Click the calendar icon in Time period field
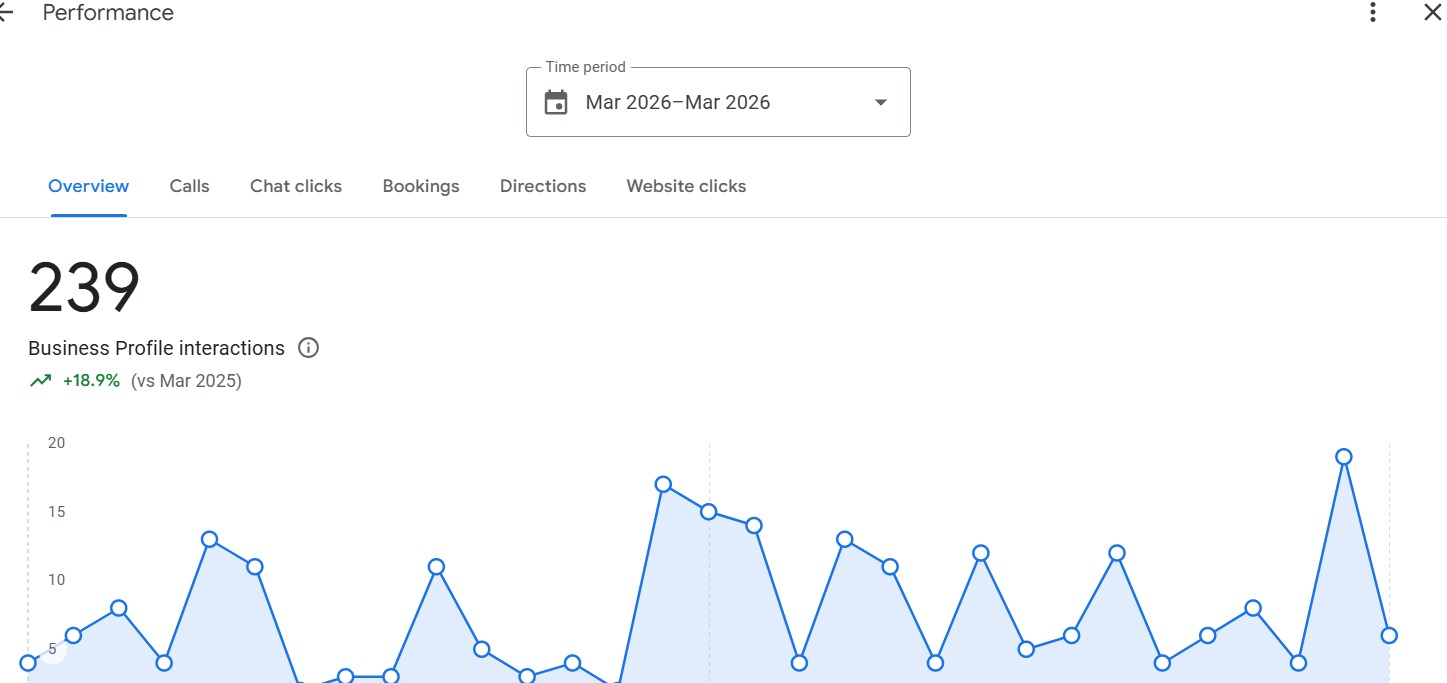Screen dimensions: 1447x683 click(557, 101)
